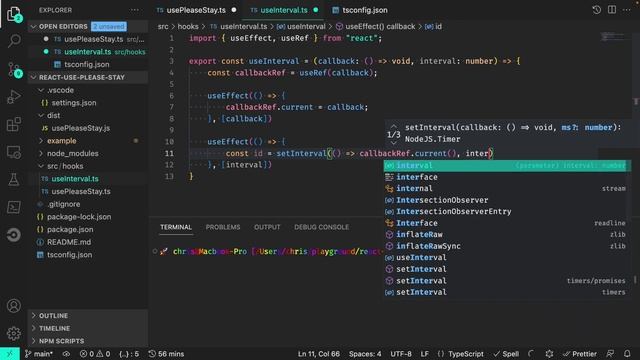Change file encoding UTF-8
Screen dimensions: 640x360
coord(401,354)
